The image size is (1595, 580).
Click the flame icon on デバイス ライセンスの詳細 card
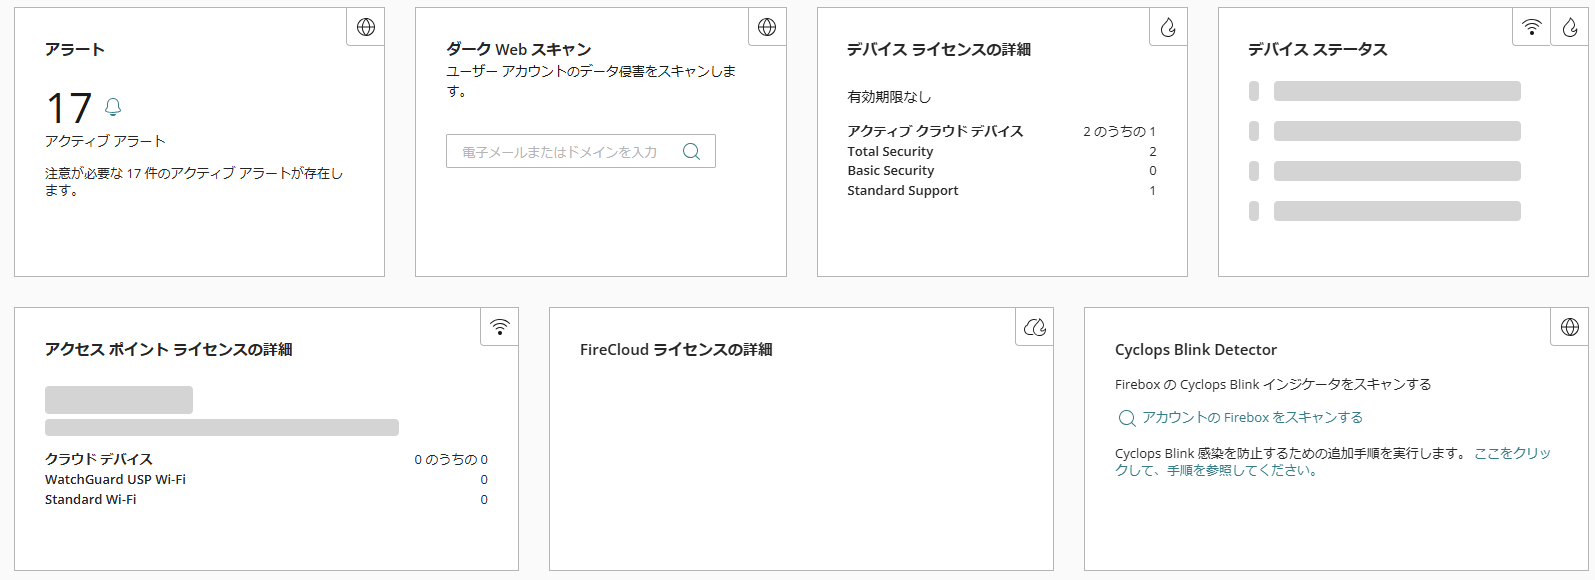[x=1168, y=27]
